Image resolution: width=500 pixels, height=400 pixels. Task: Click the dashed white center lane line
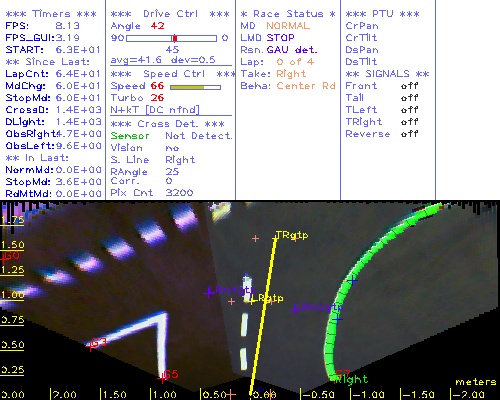click(x=245, y=323)
